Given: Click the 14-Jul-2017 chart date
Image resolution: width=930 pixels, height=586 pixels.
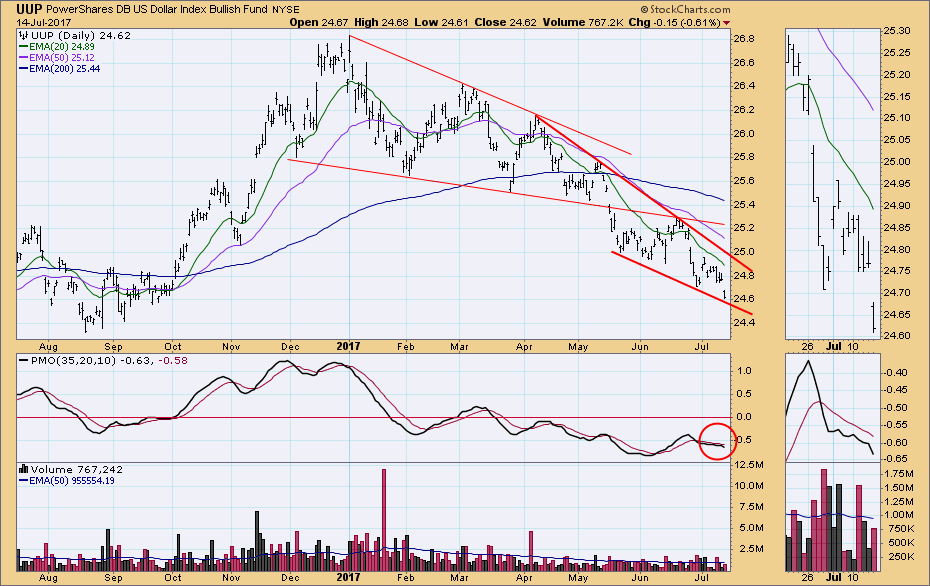Looking at the screenshot, I should [43, 23].
